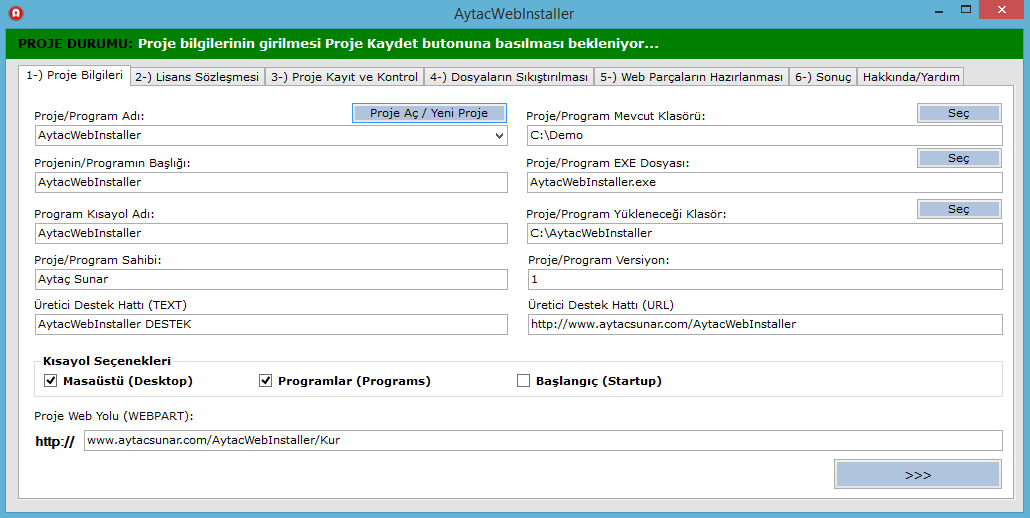This screenshot has height=518, width=1030.
Task: Go to Dosyaların Sıkıştırılması tab
Action: point(508,77)
